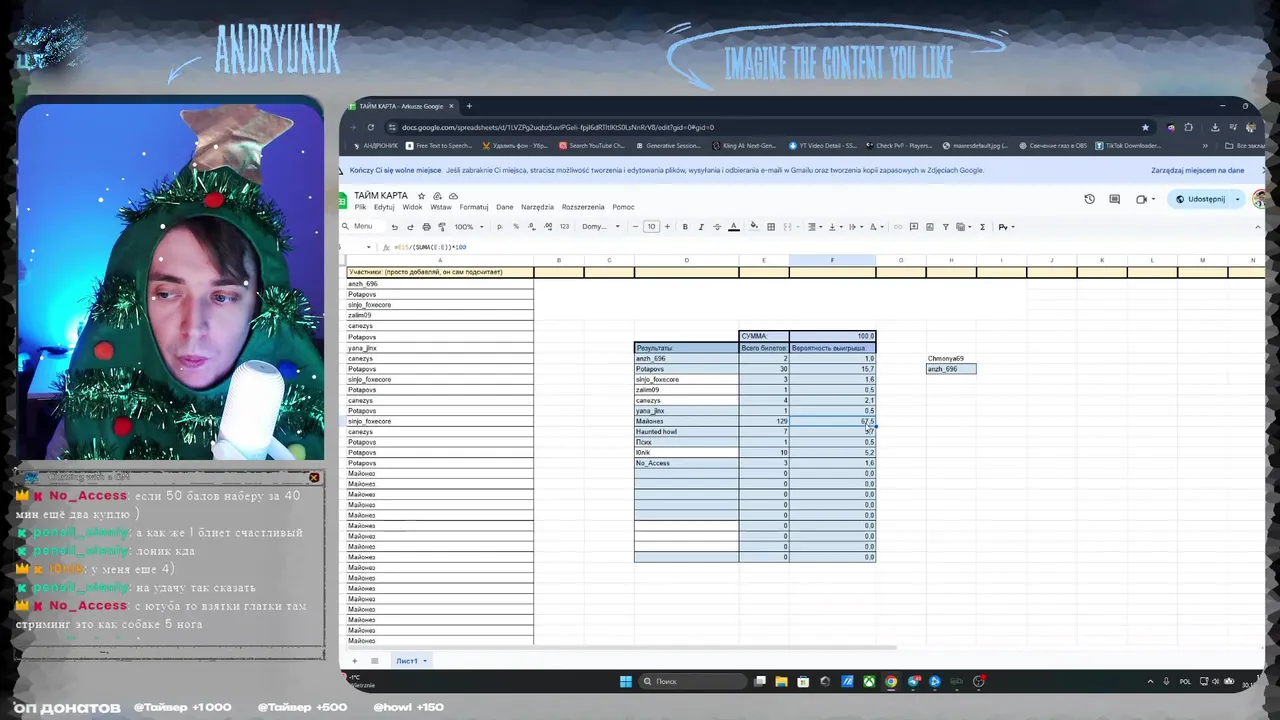This screenshot has width=1280, height=720.
Task: Increase font size with plus button
Action: (667, 227)
